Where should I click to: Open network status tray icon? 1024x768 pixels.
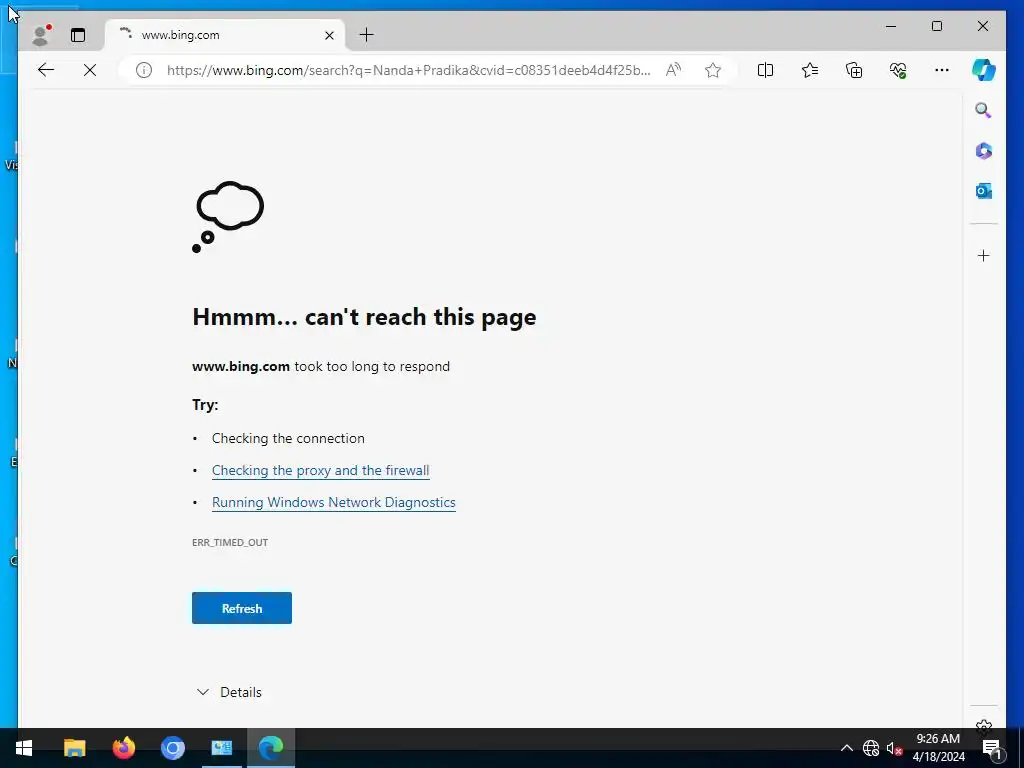871,748
